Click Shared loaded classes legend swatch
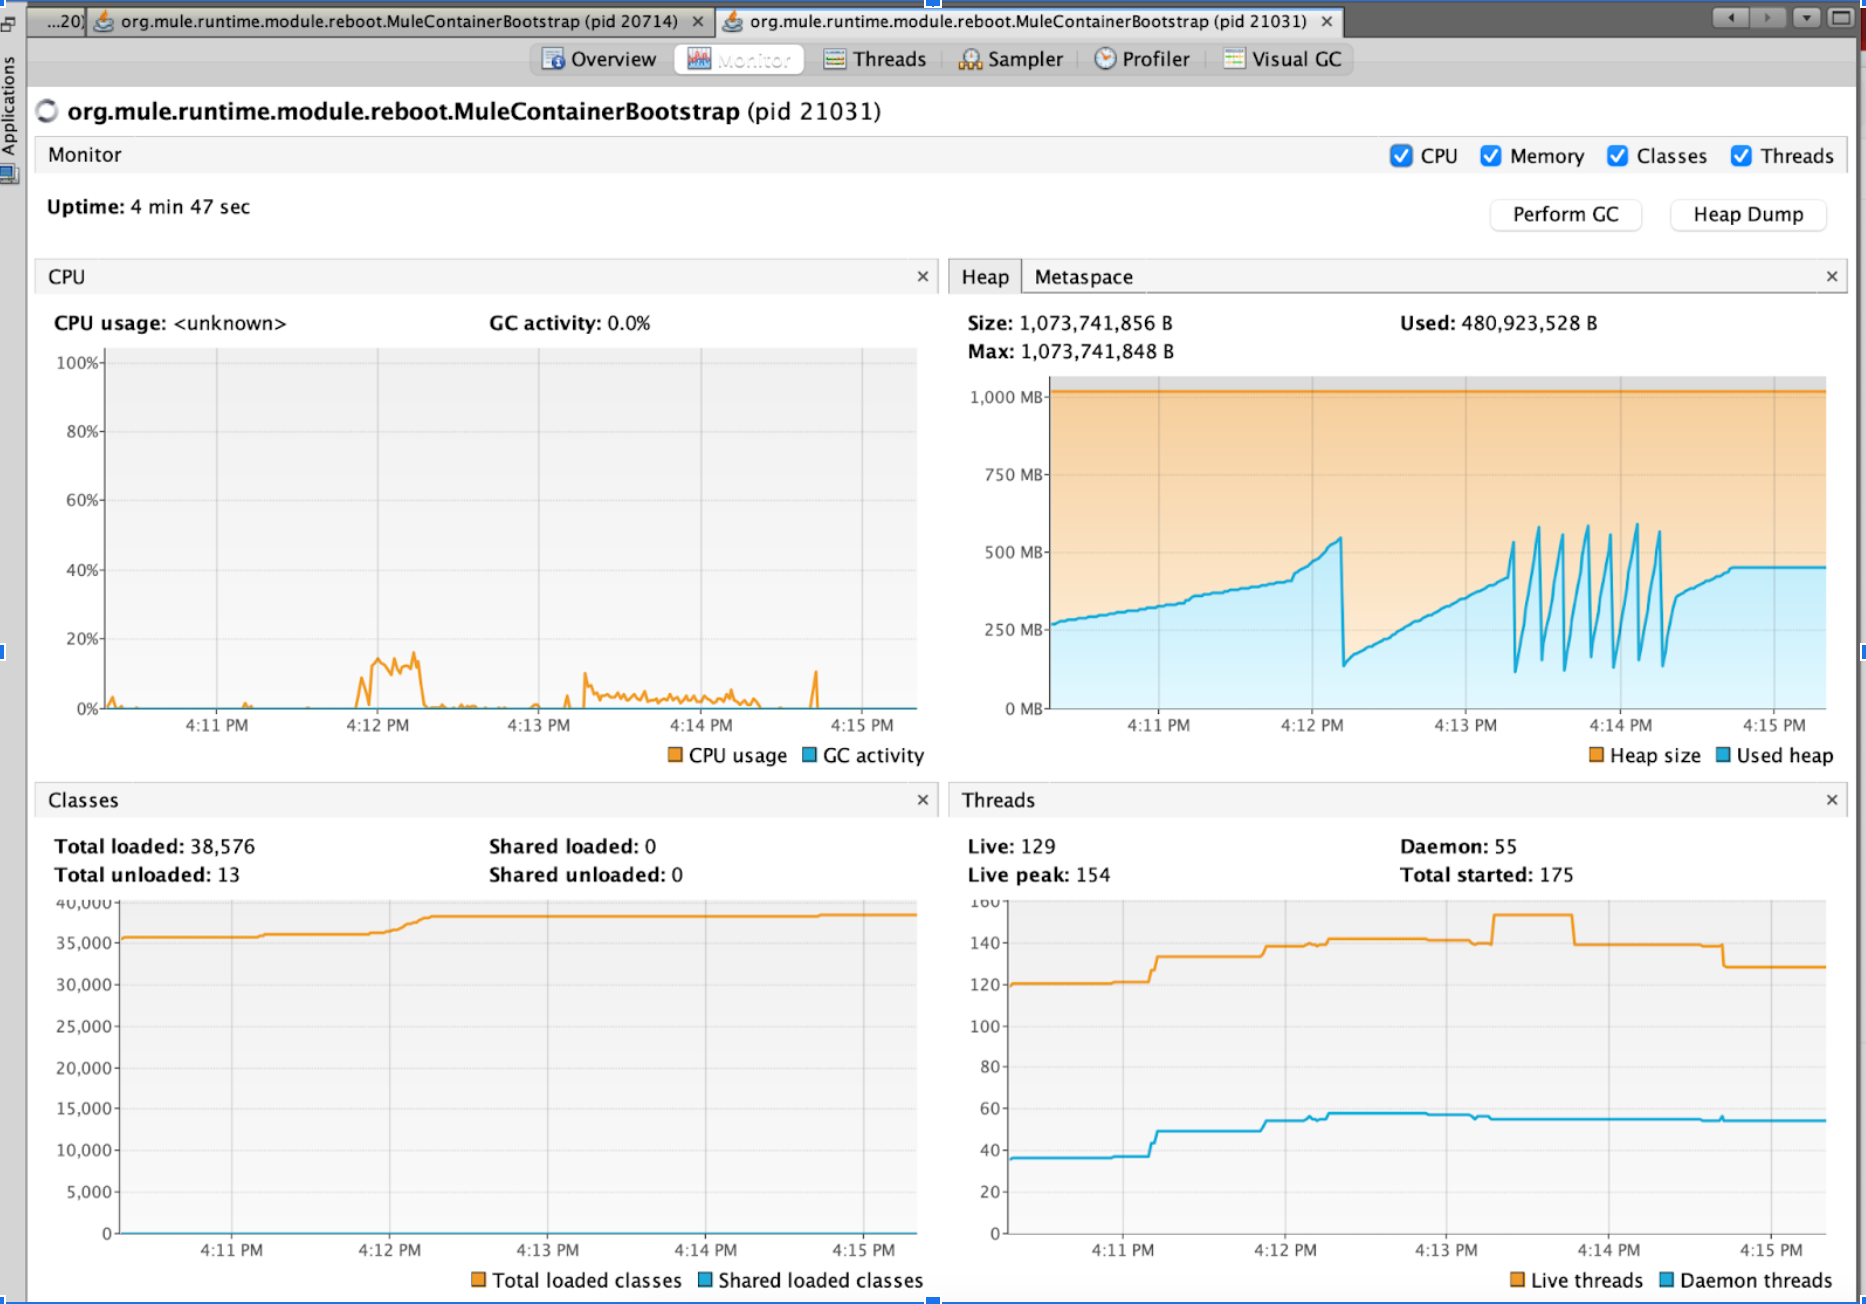The width and height of the screenshot is (1866, 1304). coord(705,1280)
